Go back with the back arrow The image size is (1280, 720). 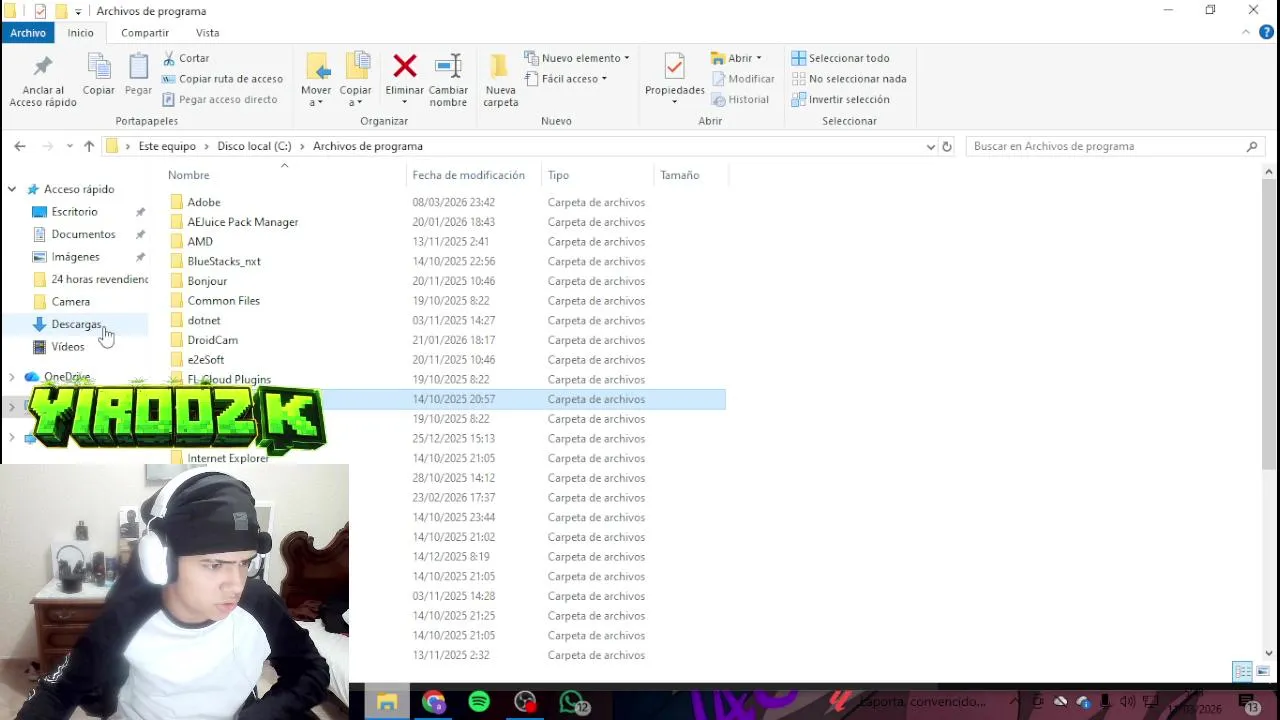[x=20, y=146]
